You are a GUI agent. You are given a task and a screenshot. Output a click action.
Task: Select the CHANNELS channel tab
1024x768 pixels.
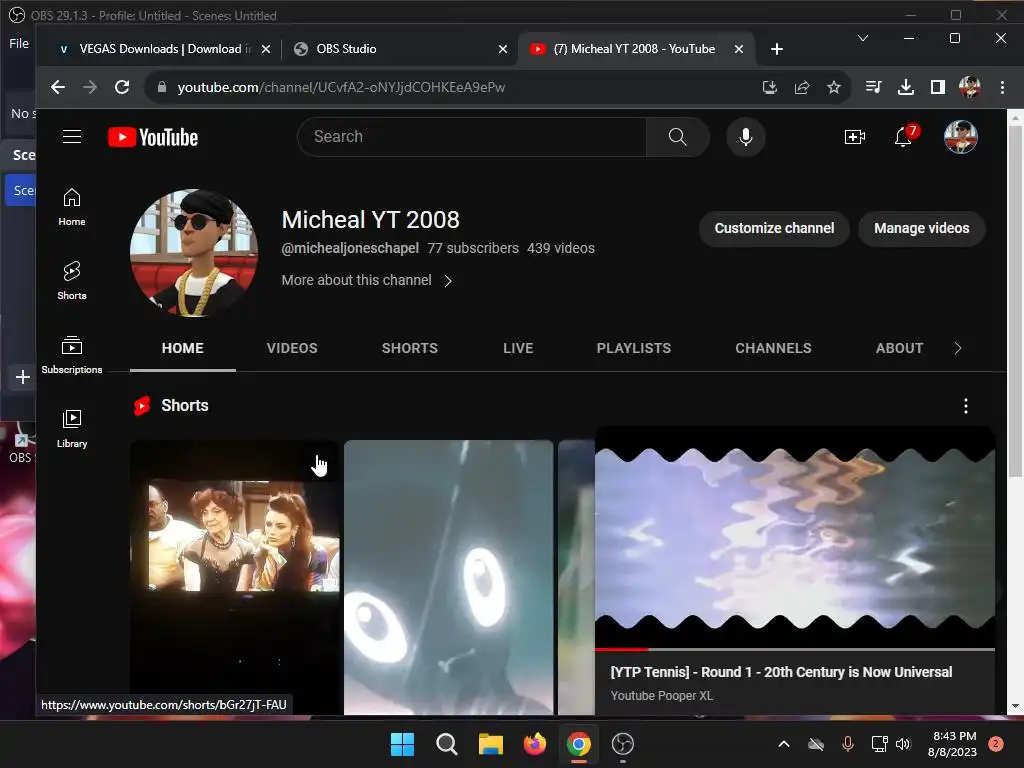(773, 348)
